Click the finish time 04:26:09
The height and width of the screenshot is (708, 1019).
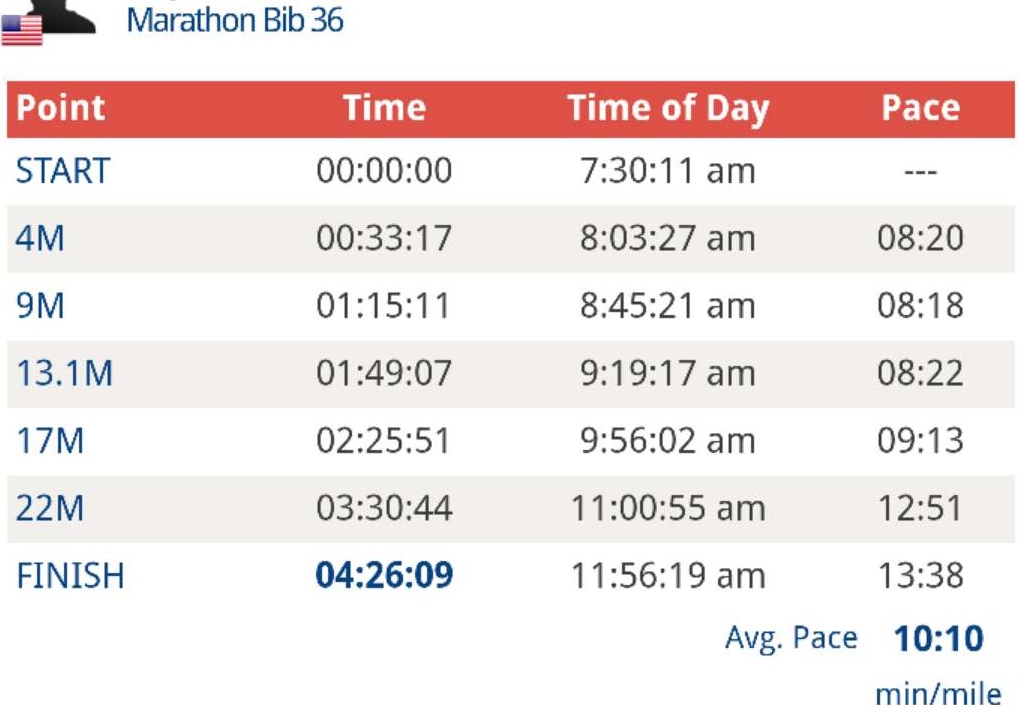384,575
